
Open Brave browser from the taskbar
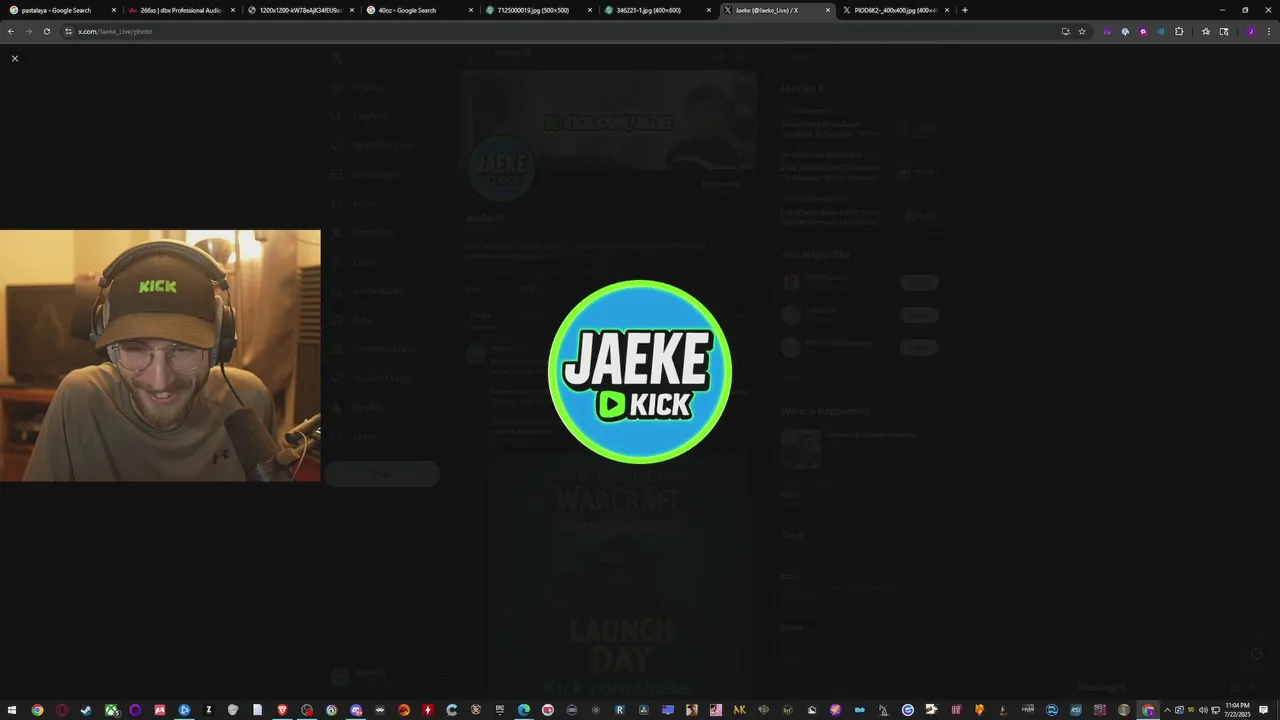pyautogui.click(x=282, y=710)
